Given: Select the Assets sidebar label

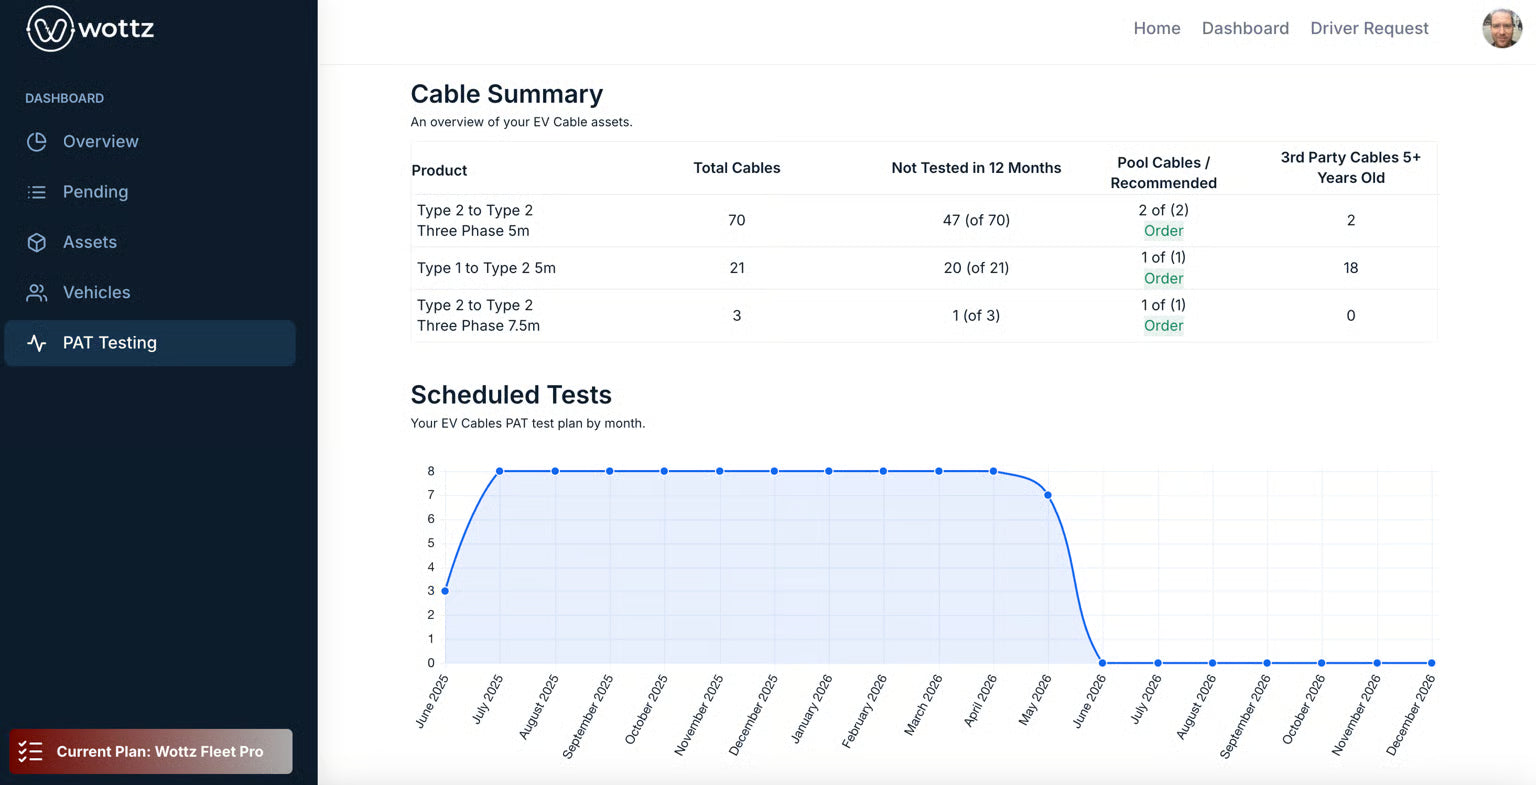Looking at the screenshot, I should point(90,242).
